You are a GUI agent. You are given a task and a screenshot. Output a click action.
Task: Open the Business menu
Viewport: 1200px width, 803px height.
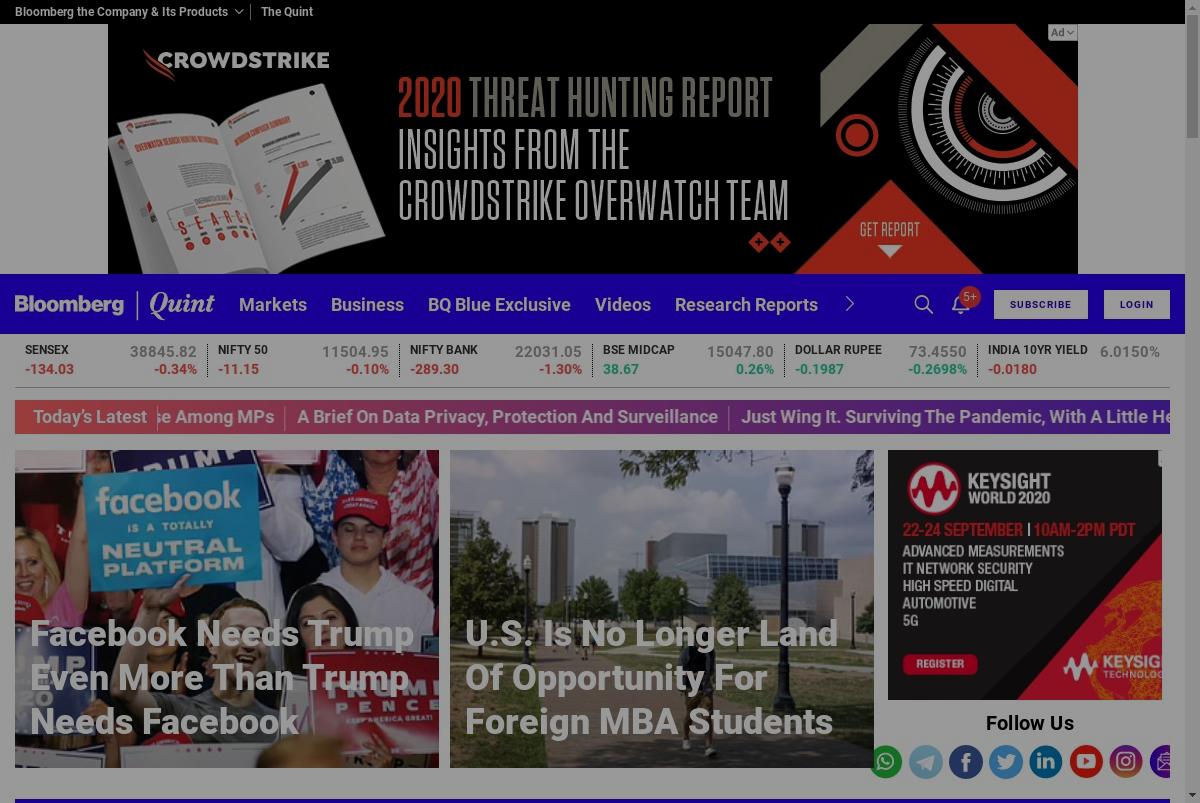(x=367, y=304)
